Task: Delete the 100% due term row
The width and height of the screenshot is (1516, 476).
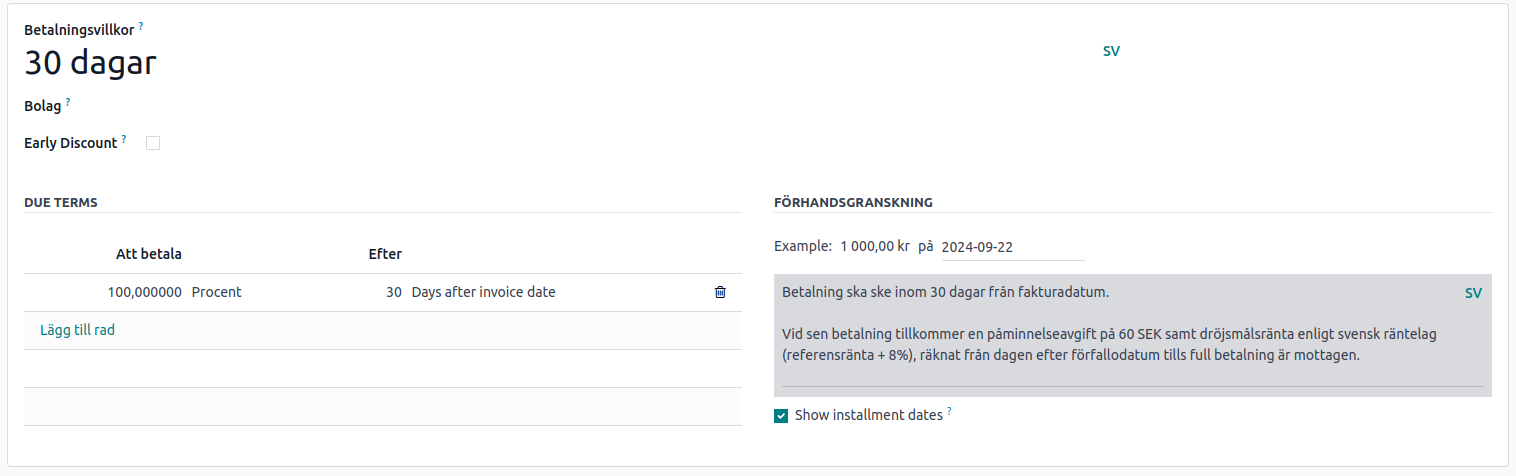Action: pyautogui.click(x=720, y=293)
